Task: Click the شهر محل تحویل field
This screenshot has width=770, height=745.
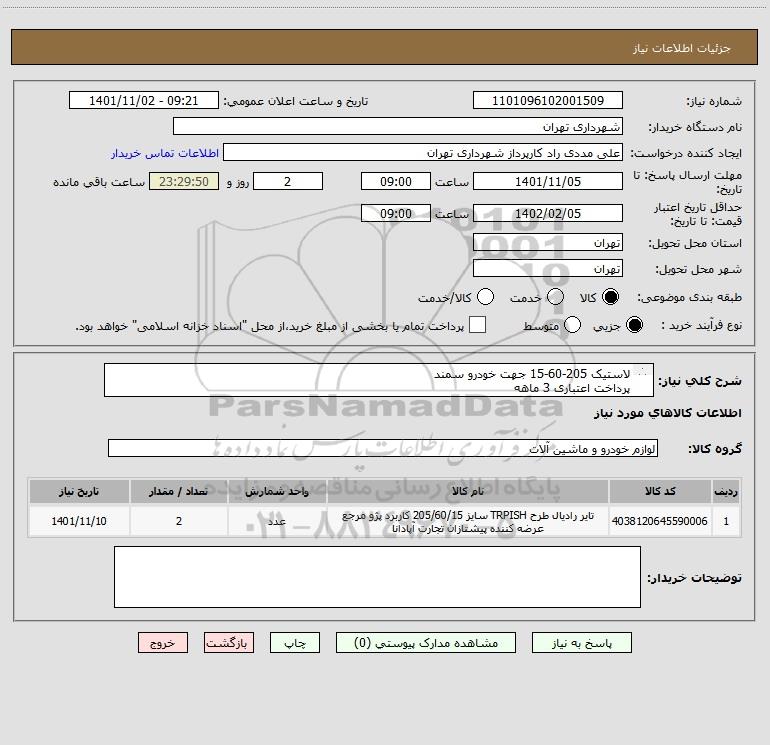Action: pyautogui.click(x=548, y=268)
